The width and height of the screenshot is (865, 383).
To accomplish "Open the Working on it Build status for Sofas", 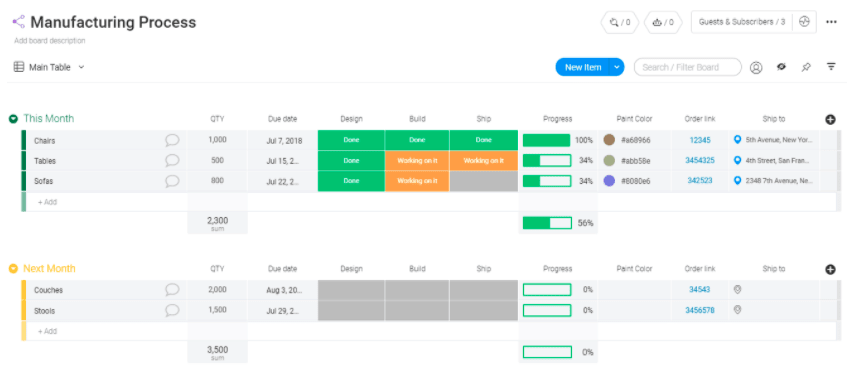I will [x=417, y=181].
